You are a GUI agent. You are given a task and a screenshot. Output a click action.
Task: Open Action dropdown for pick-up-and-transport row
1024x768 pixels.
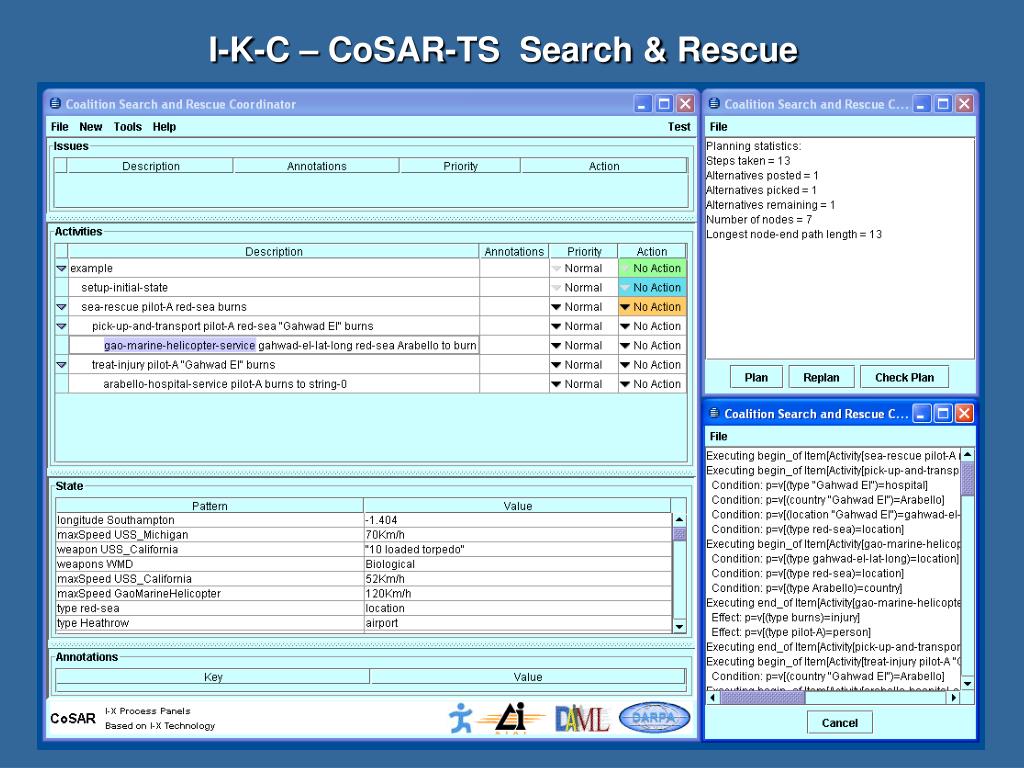click(x=652, y=327)
